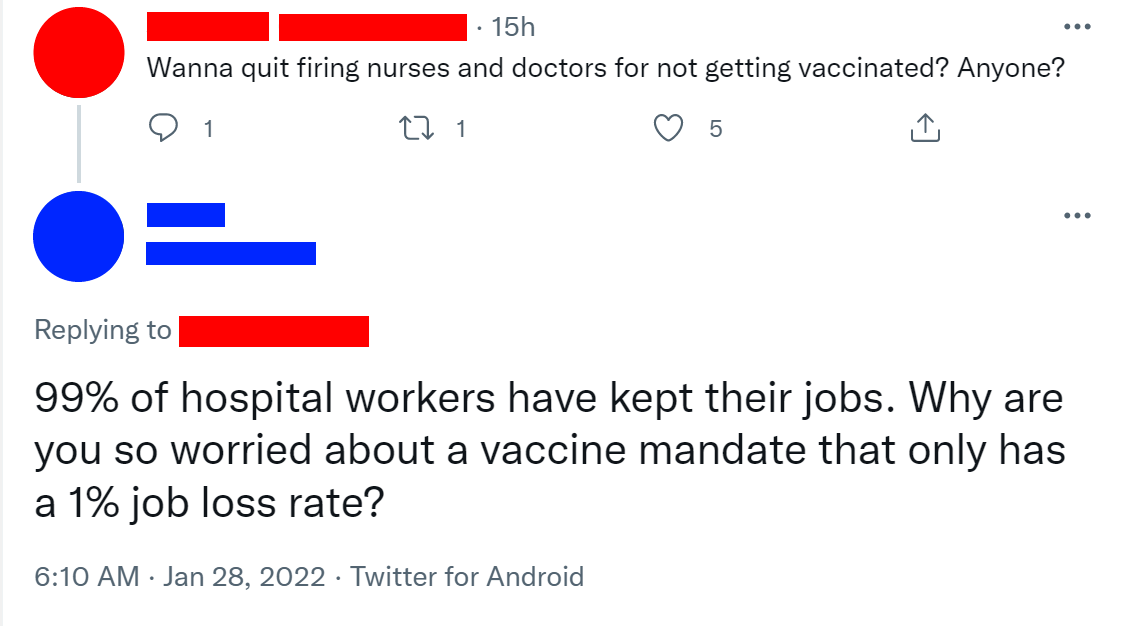Expand the reply tweet's options menu

pyautogui.click(x=1077, y=215)
